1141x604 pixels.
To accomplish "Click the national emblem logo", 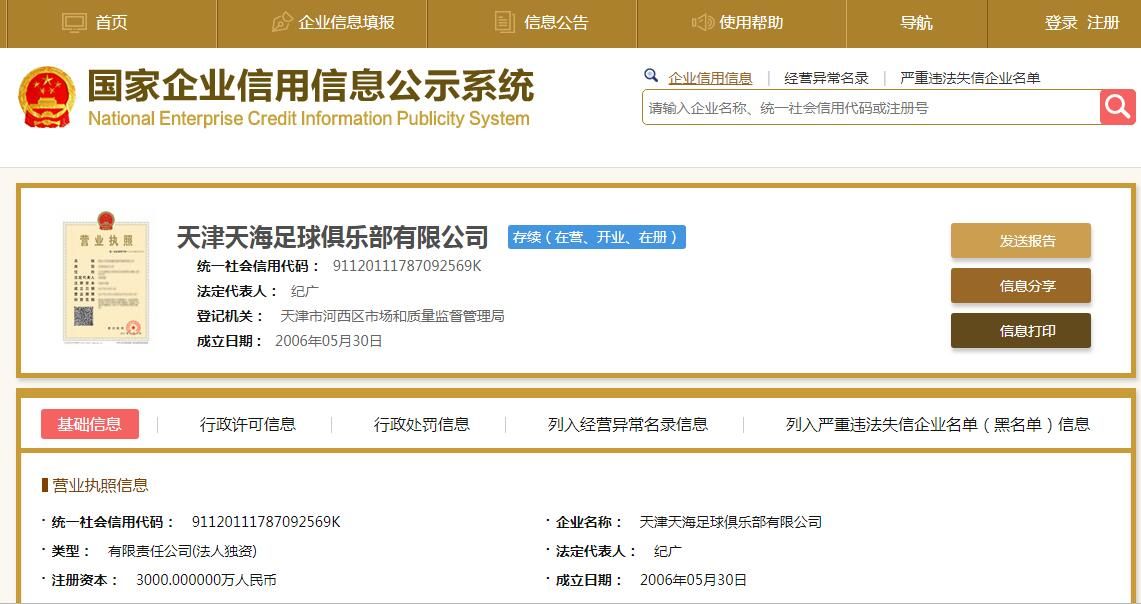I will tap(46, 98).
